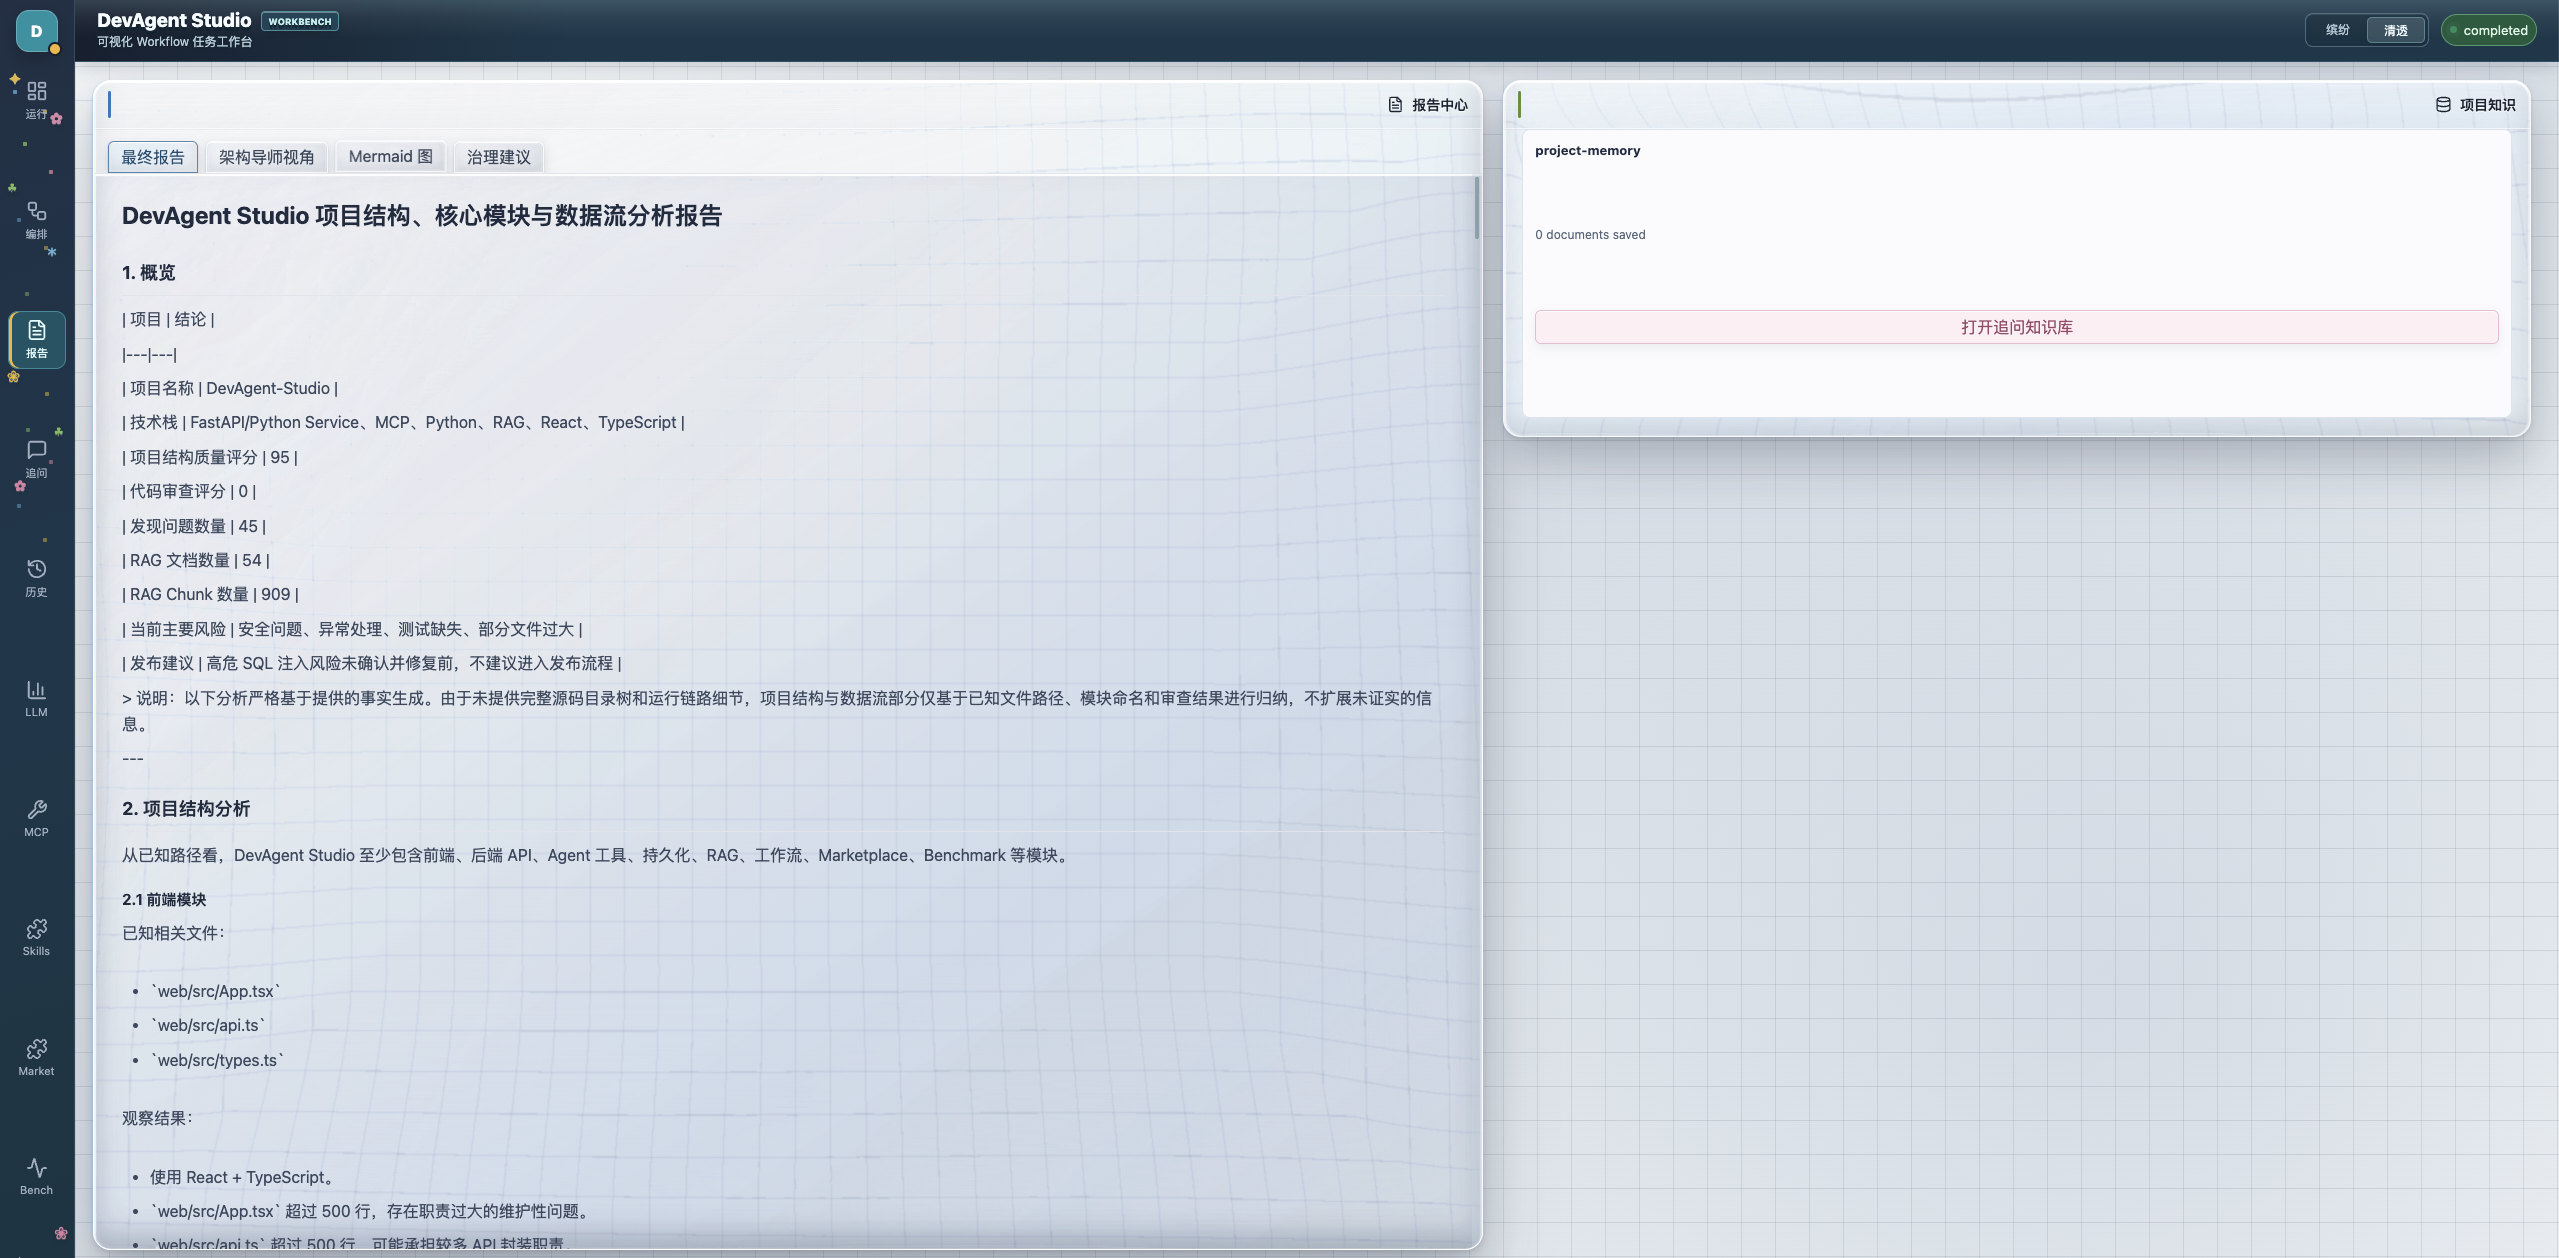The height and width of the screenshot is (1258, 2559).
Task: Click the "RAG 文档数量 | 54" row
Action: (196, 561)
